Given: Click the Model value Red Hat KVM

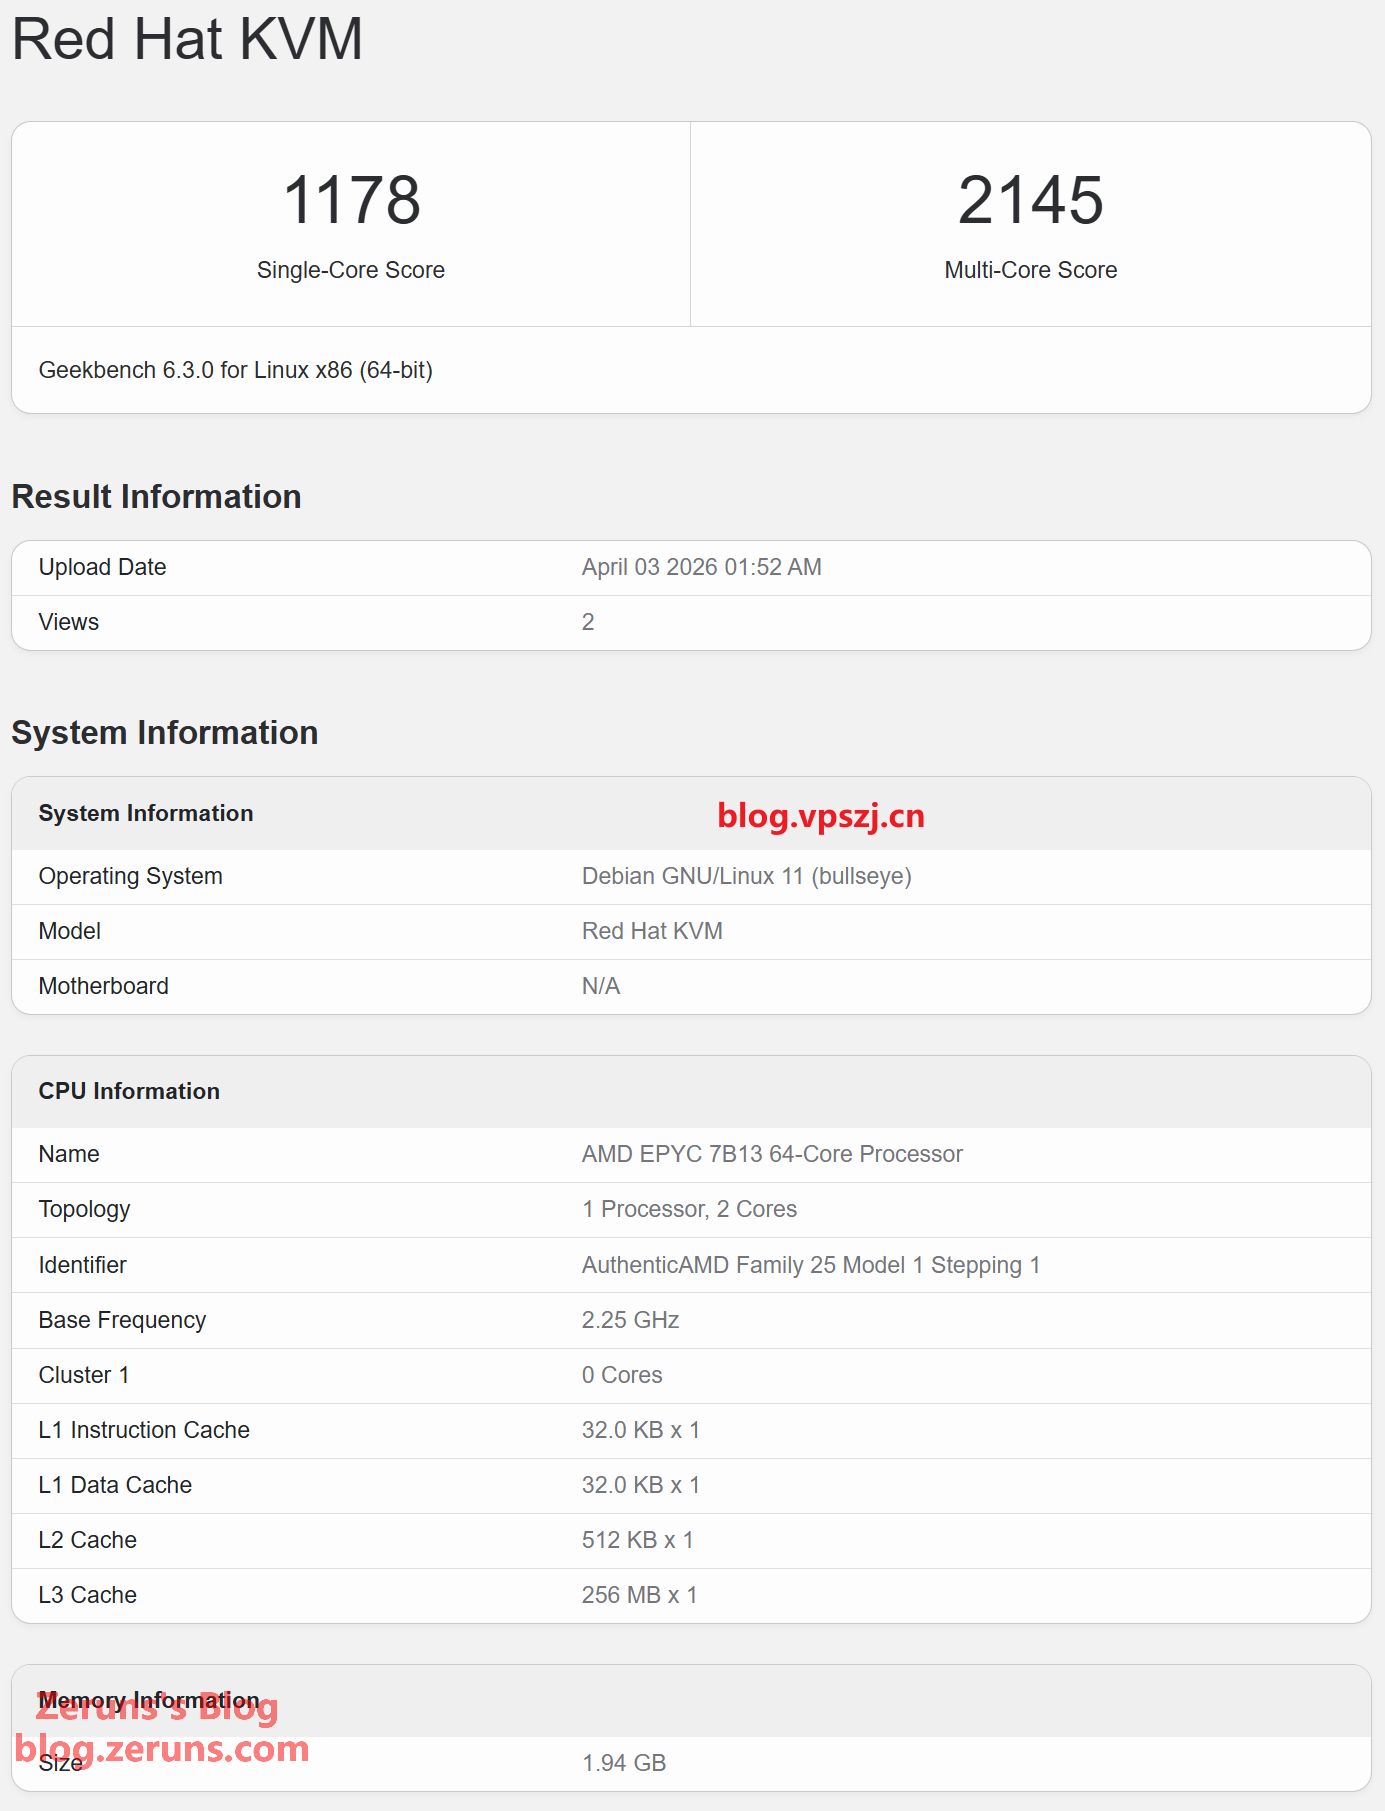Looking at the screenshot, I should point(652,931).
